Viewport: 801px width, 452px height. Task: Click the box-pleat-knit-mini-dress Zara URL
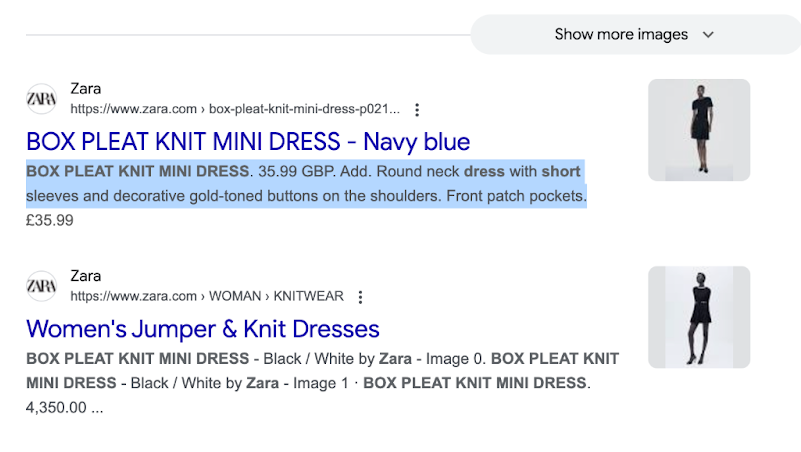(235, 109)
